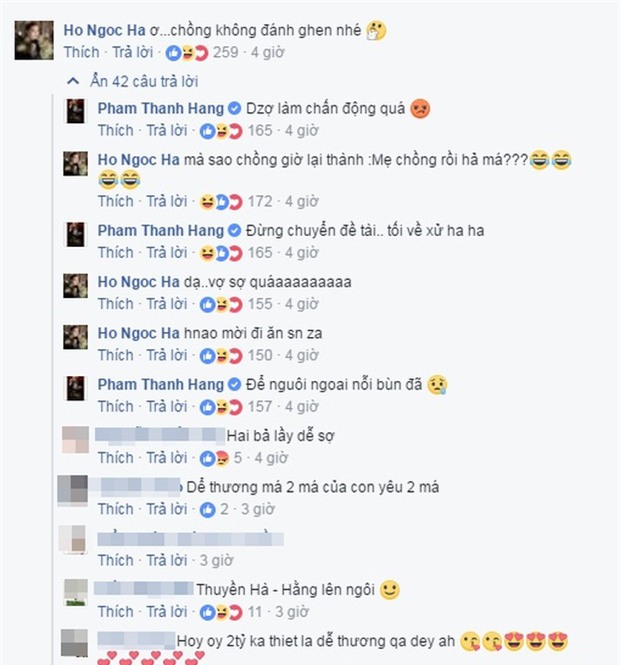The width and height of the screenshot is (620, 665).
Task: Like Ho Ngoc Ha's 'chồng không đánh ghen' comment
Action: [81, 53]
